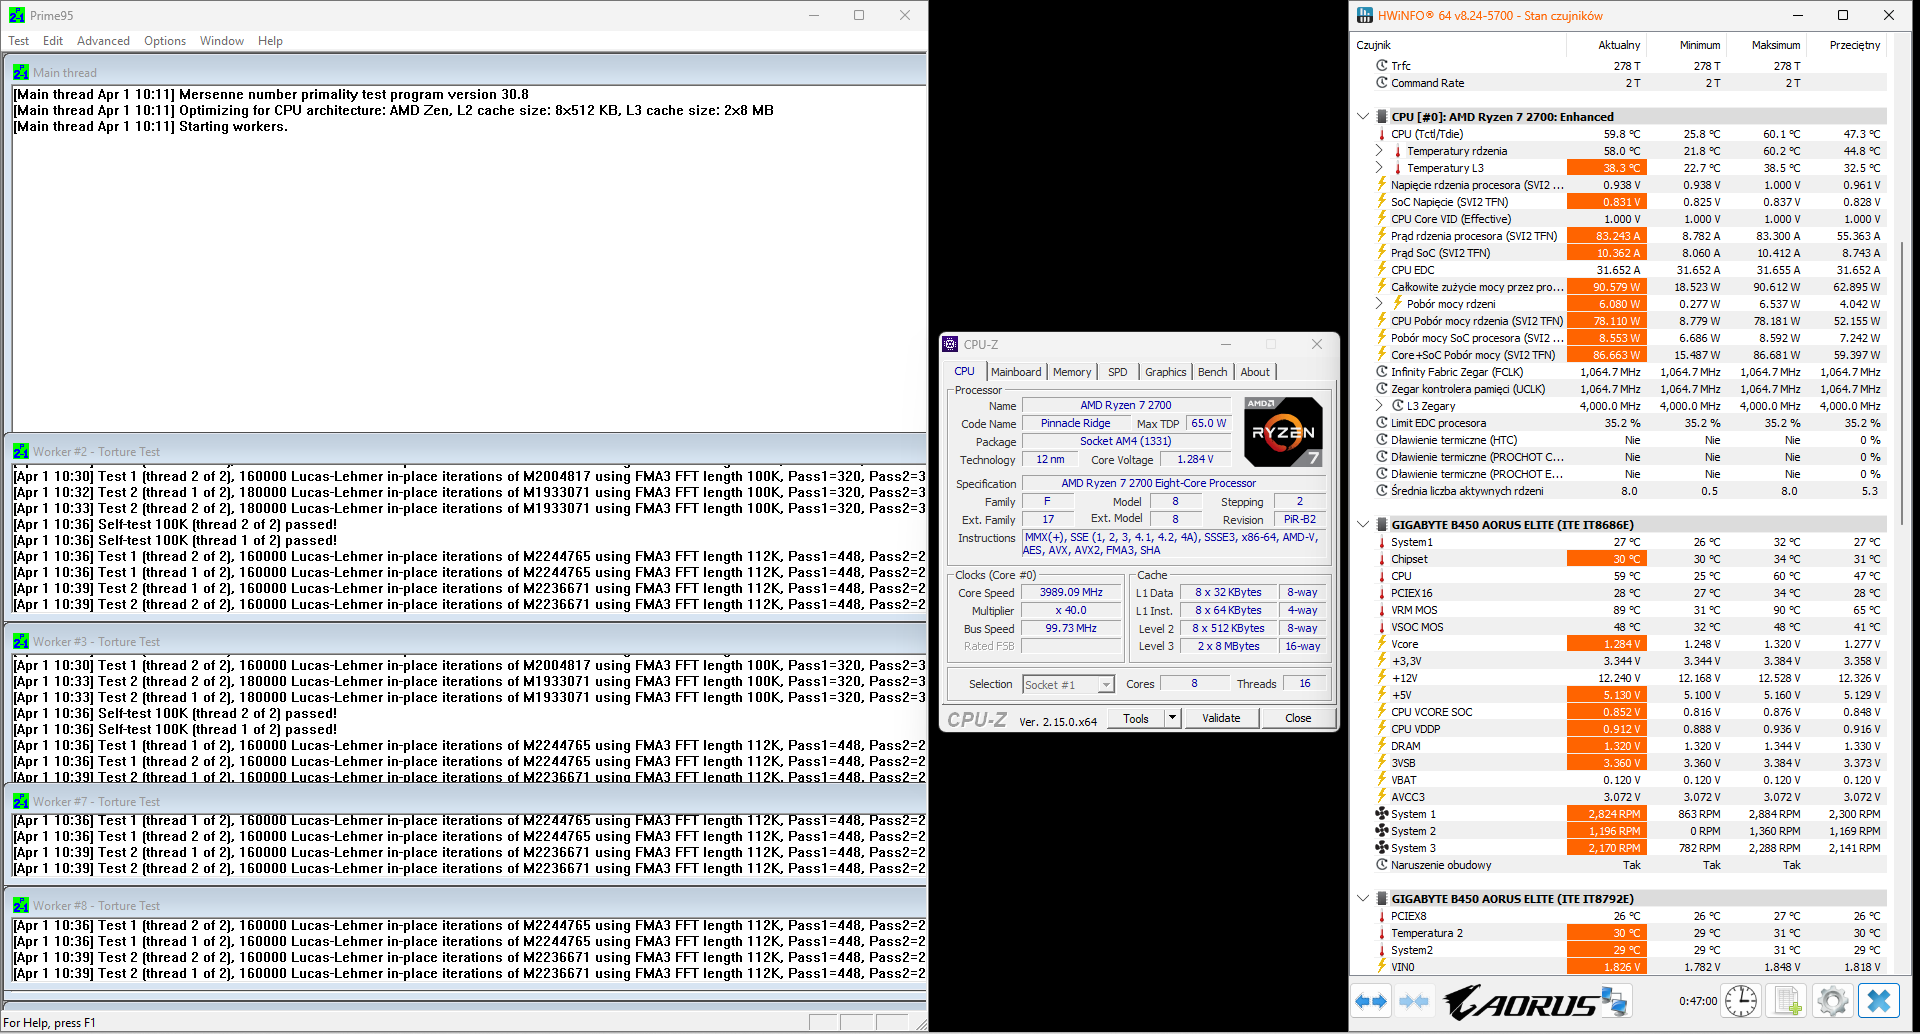This screenshot has width=1920, height=1034.
Task: Reset sensor timer with the clock icon
Action: 1741,1001
